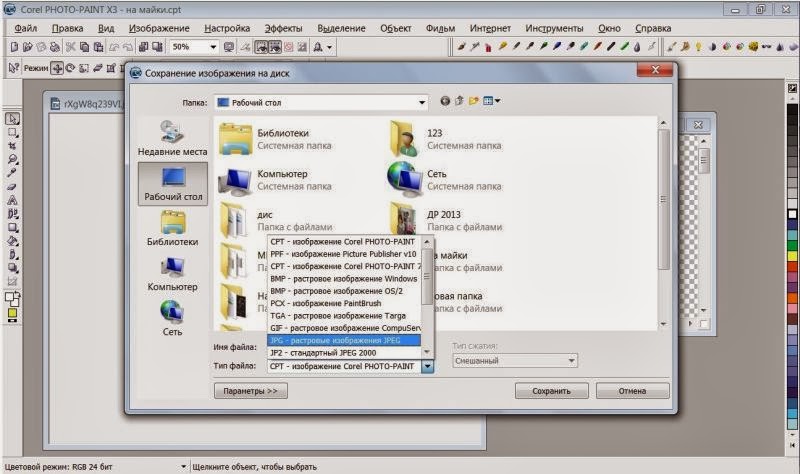The width and height of the screenshot is (800, 474).
Task: Click the Print icon in toolbar
Action: (55, 47)
